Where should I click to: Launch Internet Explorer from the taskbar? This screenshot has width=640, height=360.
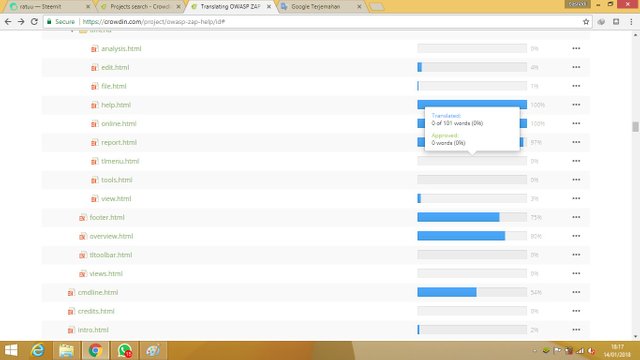[x=38, y=351]
